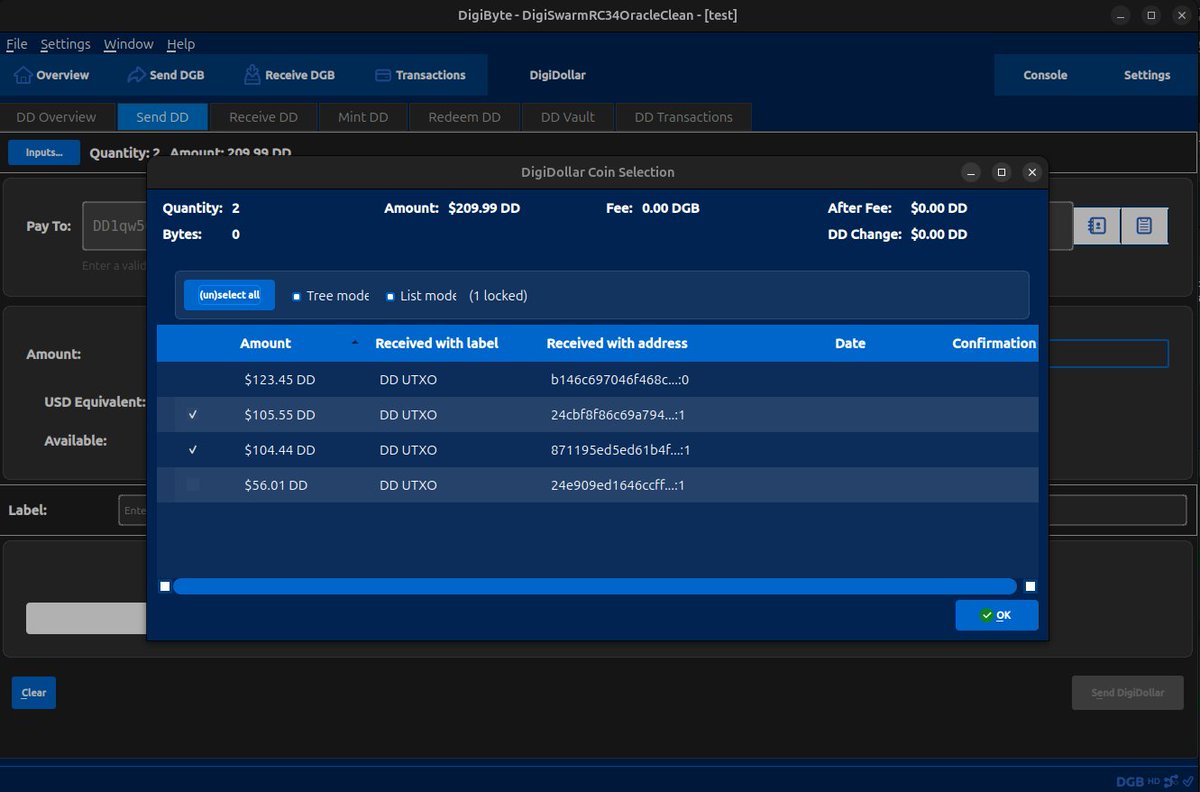This screenshot has width=1200, height=792.
Task: Sort by Received with address column
Action: coord(617,343)
